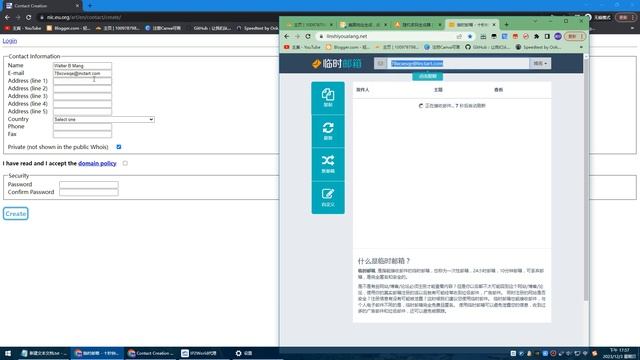Screen dimensions: 640x360
Task: Go back in the Contact Creation window
Action: point(7,17)
